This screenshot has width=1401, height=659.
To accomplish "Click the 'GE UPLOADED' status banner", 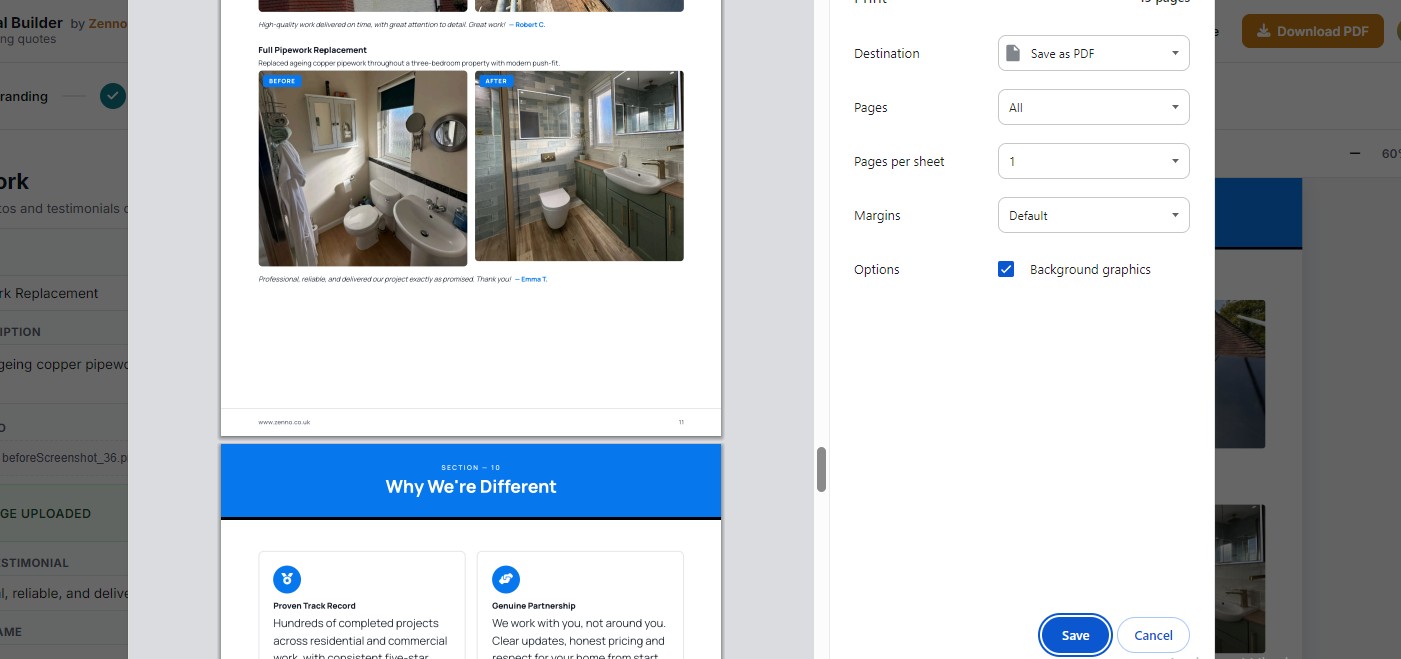I will pos(64,513).
